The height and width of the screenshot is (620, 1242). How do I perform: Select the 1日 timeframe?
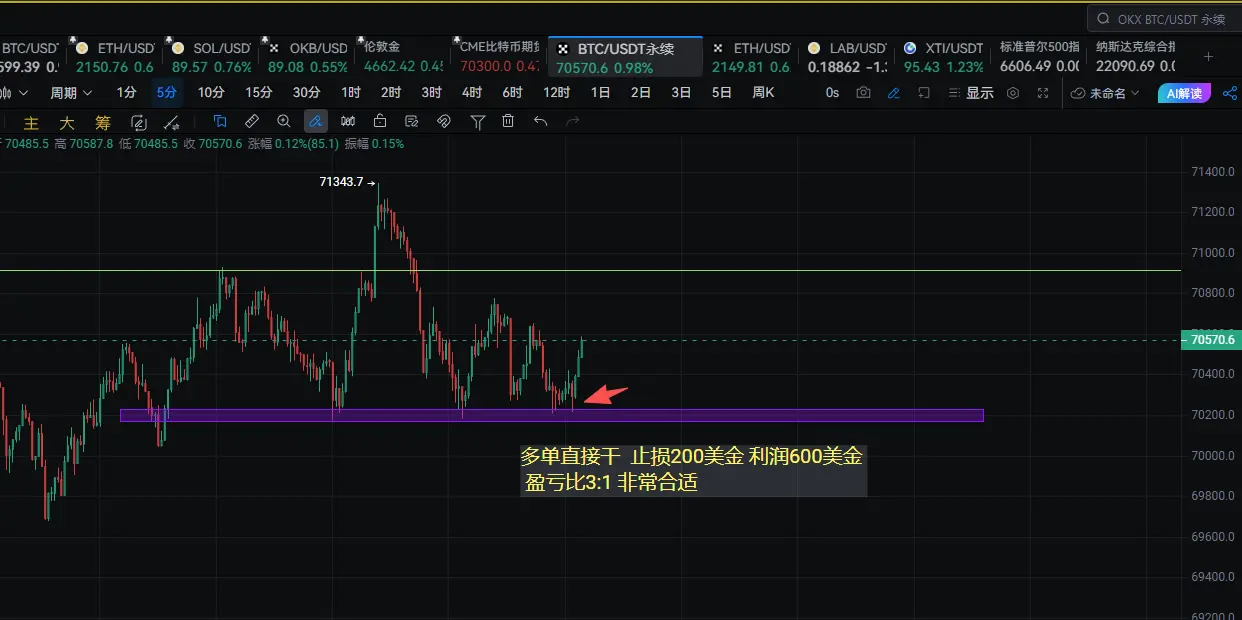tap(600, 93)
